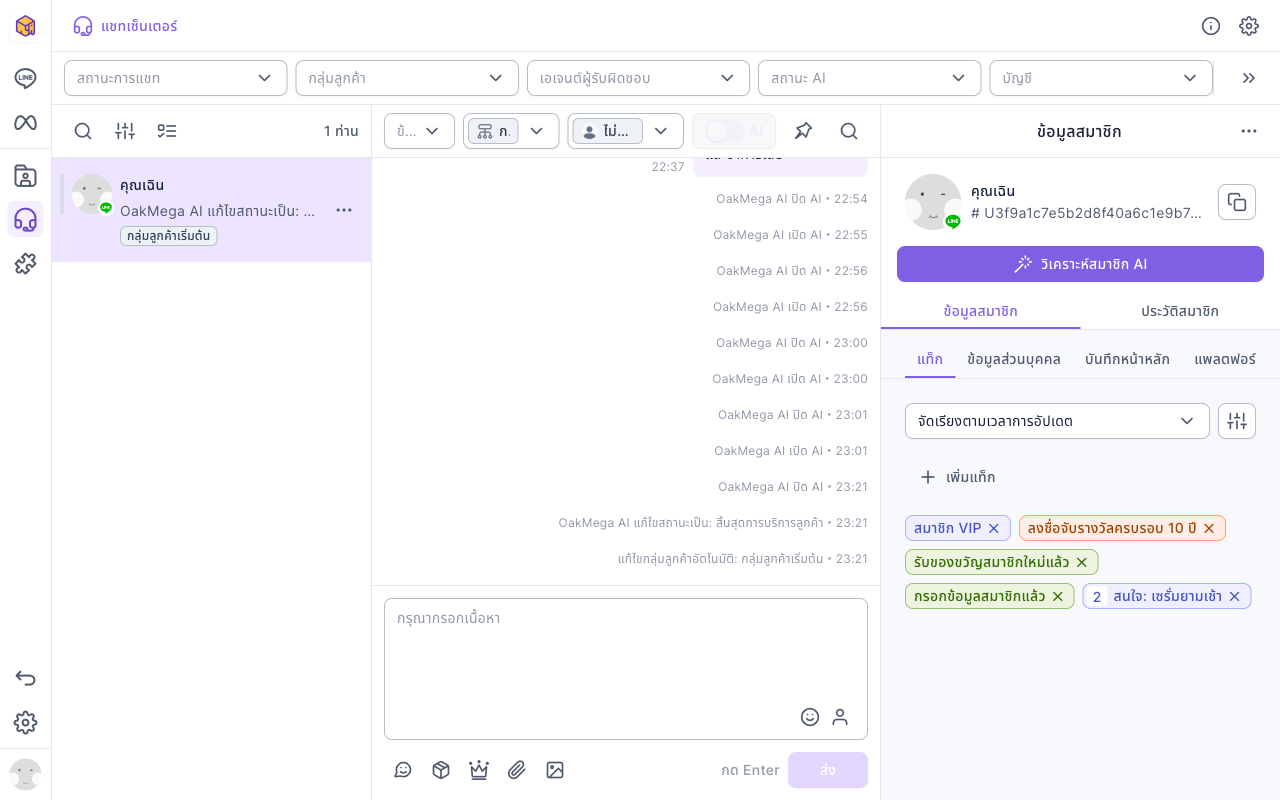The height and width of the screenshot is (800, 1280).
Task: Open chat list filter sliders
Action: (125, 131)
